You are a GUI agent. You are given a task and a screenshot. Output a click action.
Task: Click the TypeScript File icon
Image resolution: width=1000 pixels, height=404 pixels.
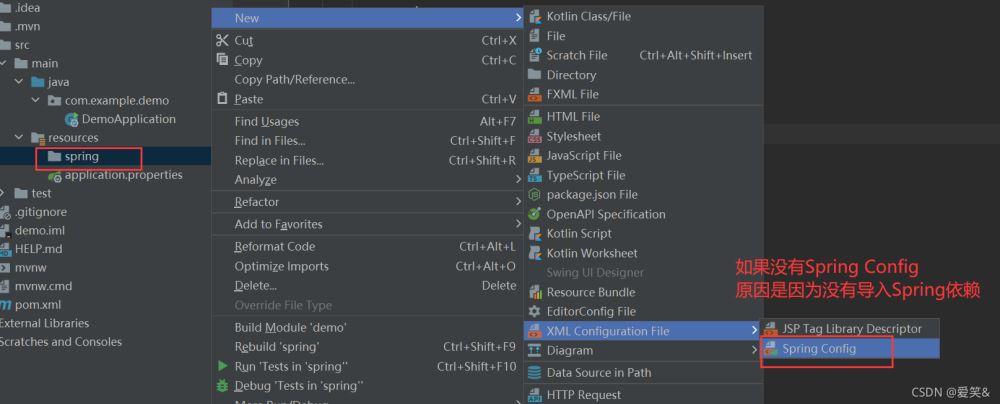534,176
